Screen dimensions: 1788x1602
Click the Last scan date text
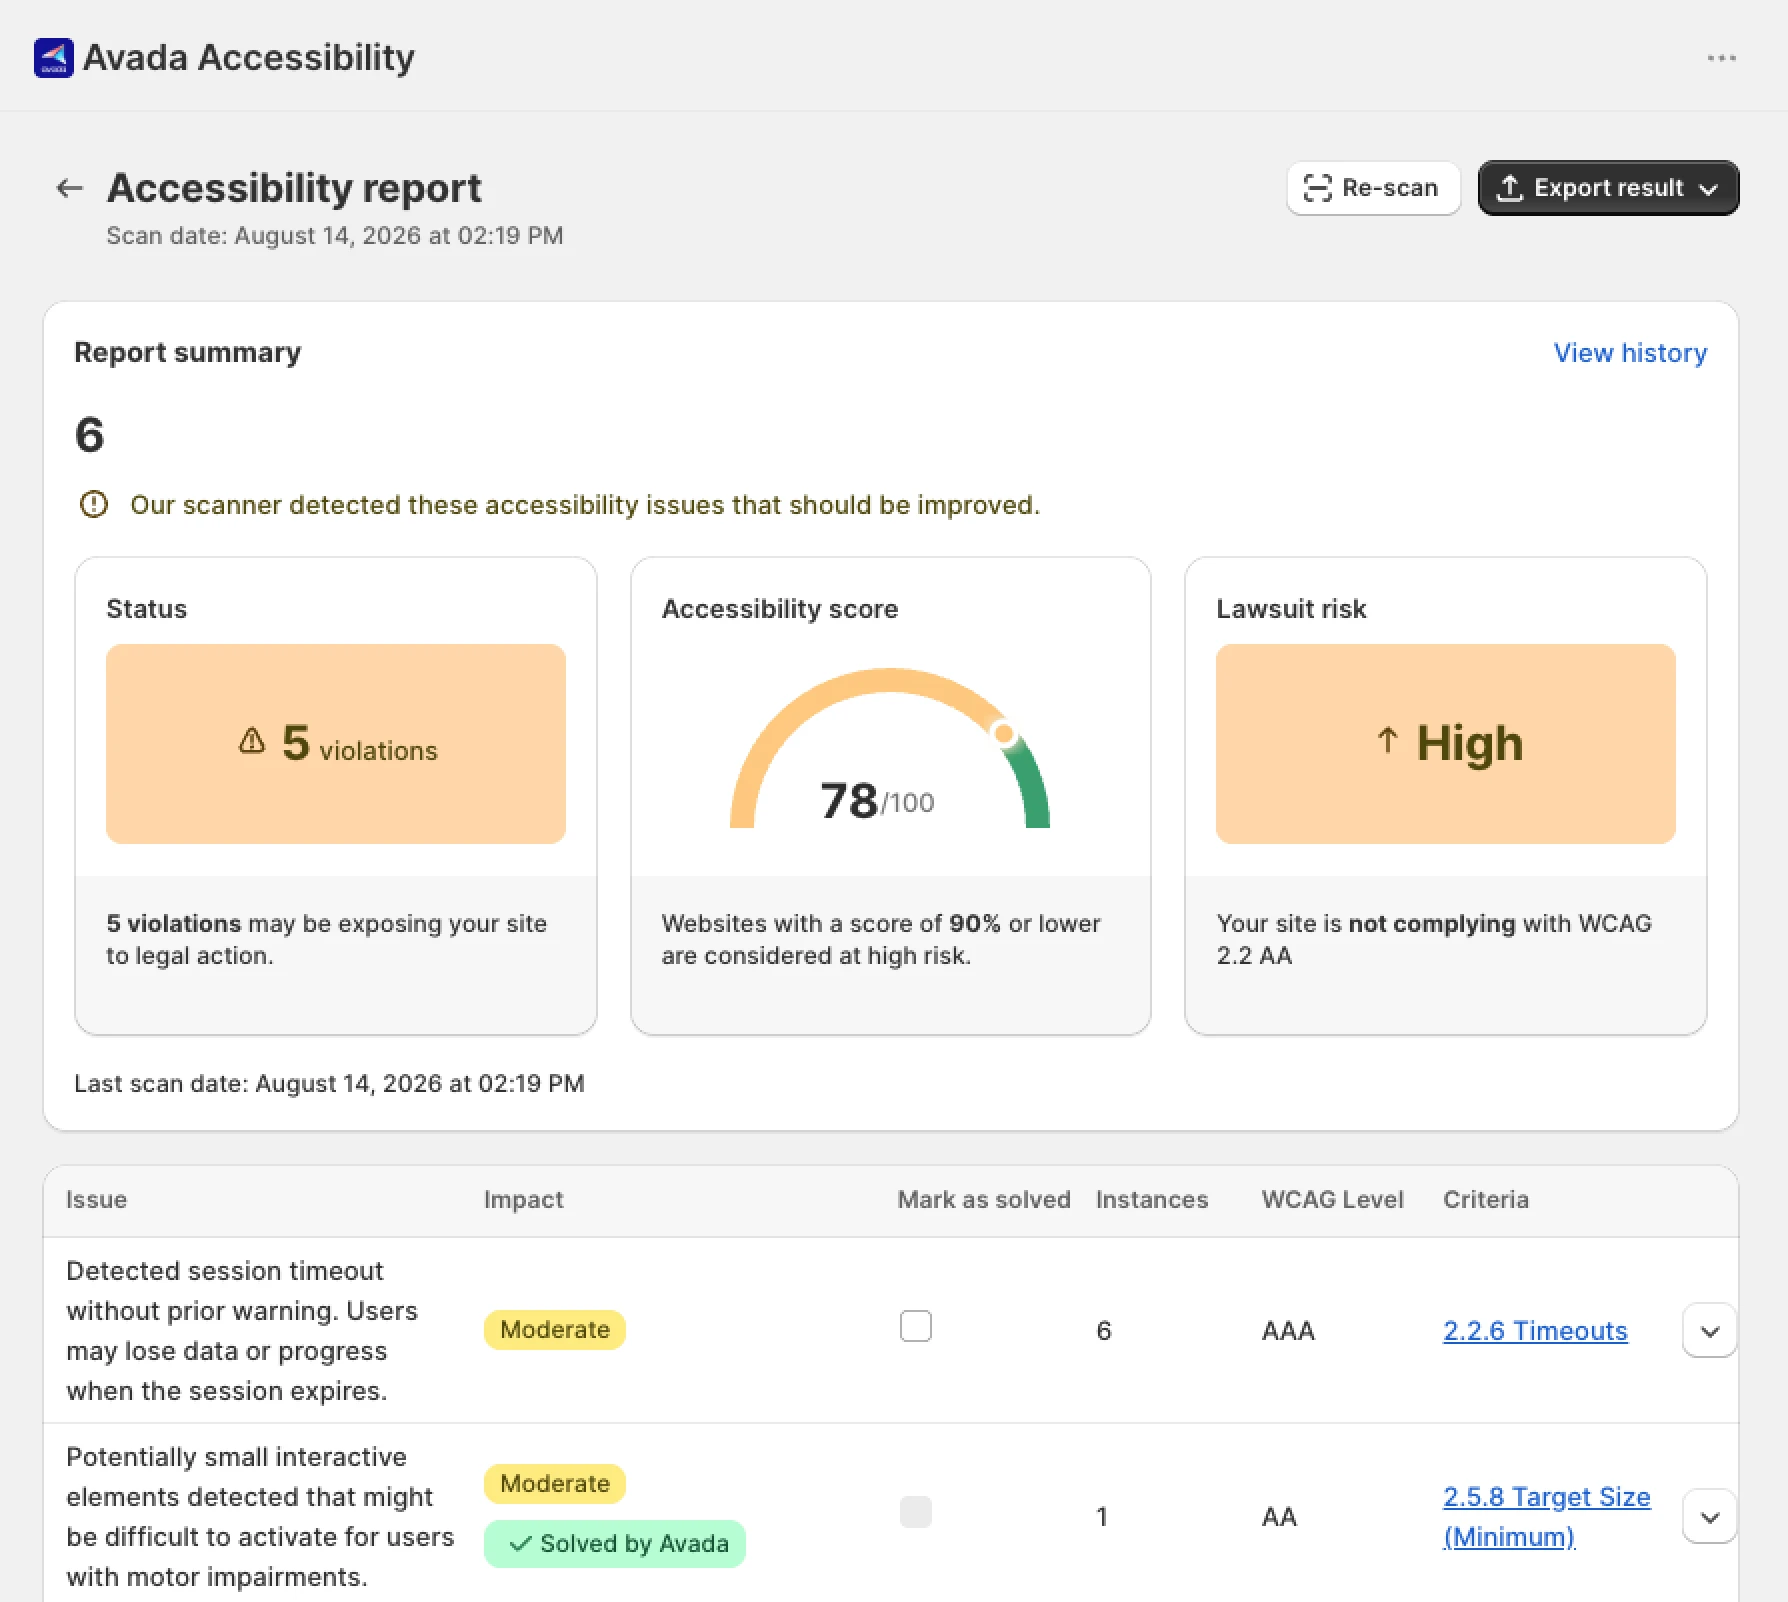coord(329,1083)
